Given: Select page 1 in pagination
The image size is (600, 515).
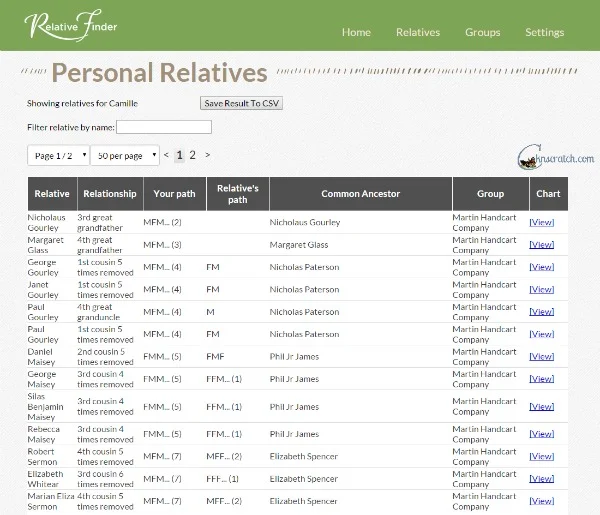Looking at the screenshot, I should click(x=179, y=155).
